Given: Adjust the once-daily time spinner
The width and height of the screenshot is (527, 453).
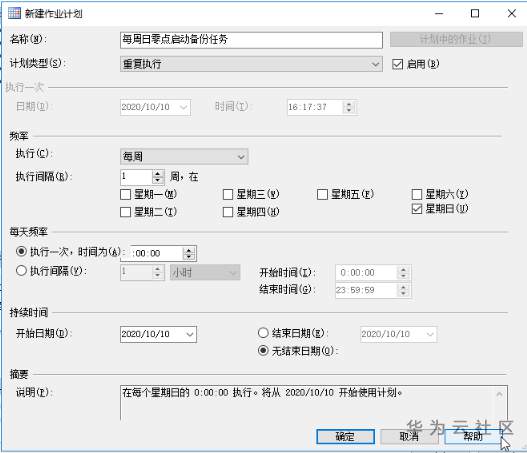Looking at the screenshot, I should click(189, 253).
